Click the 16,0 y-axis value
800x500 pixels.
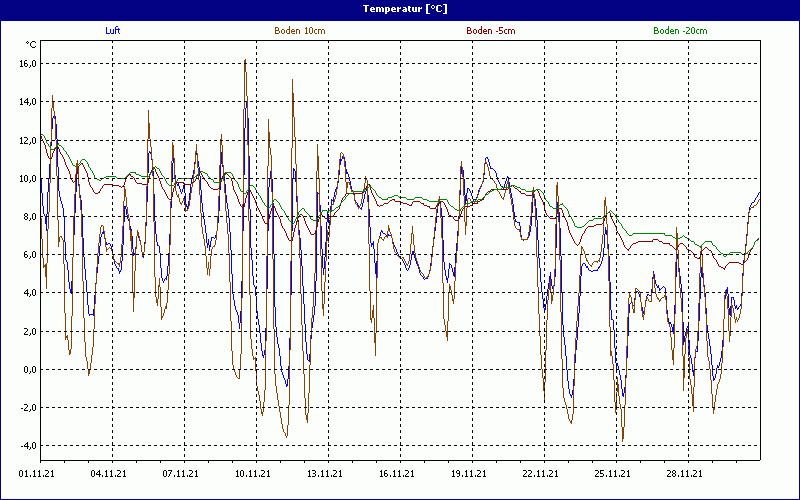(x=27, y=64)
